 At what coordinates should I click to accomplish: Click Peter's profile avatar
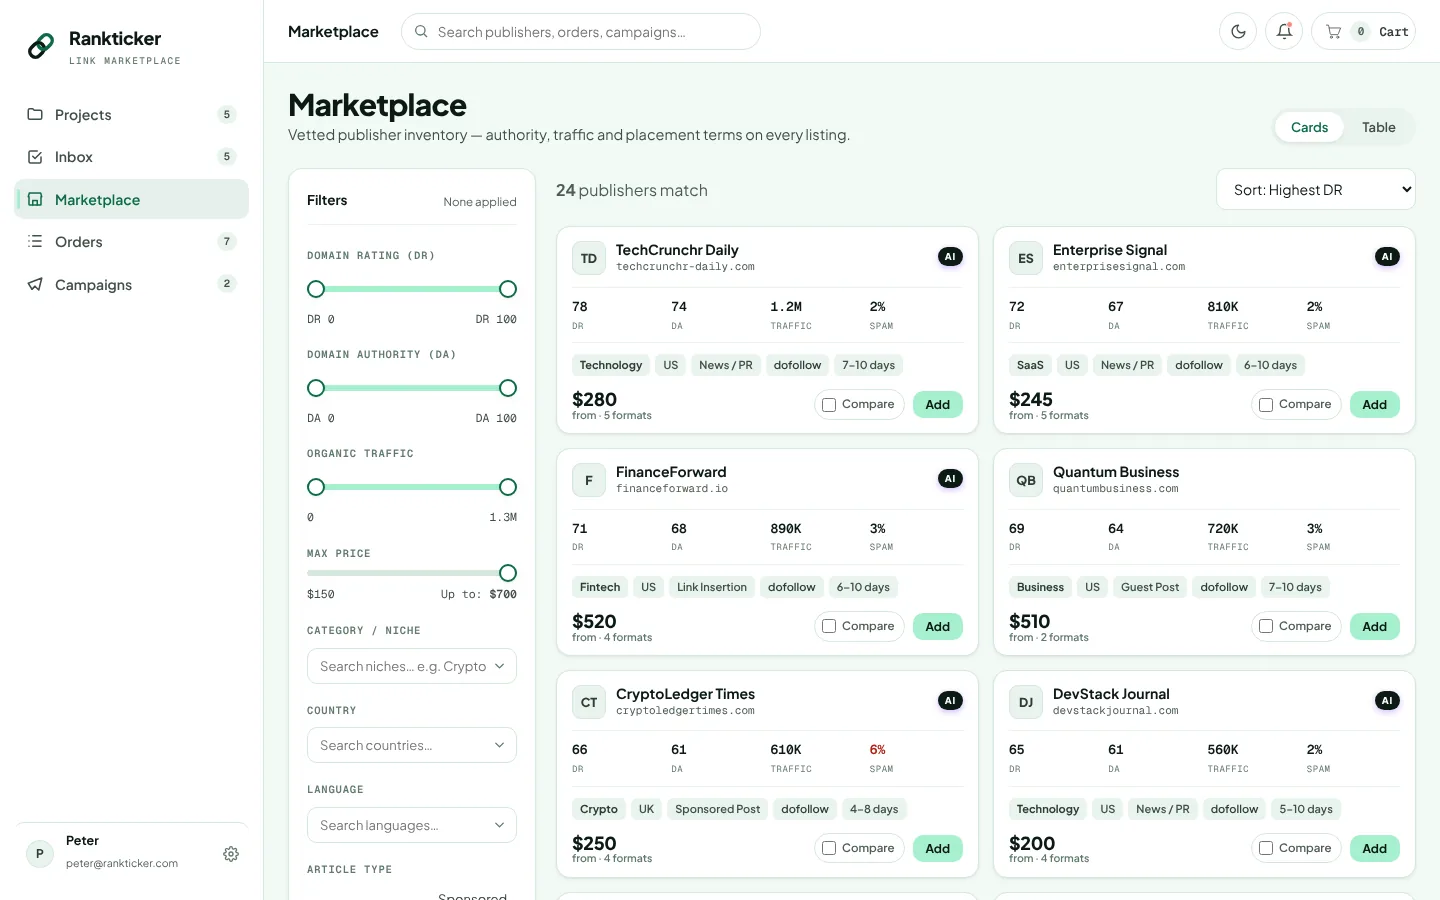(40, 854)
